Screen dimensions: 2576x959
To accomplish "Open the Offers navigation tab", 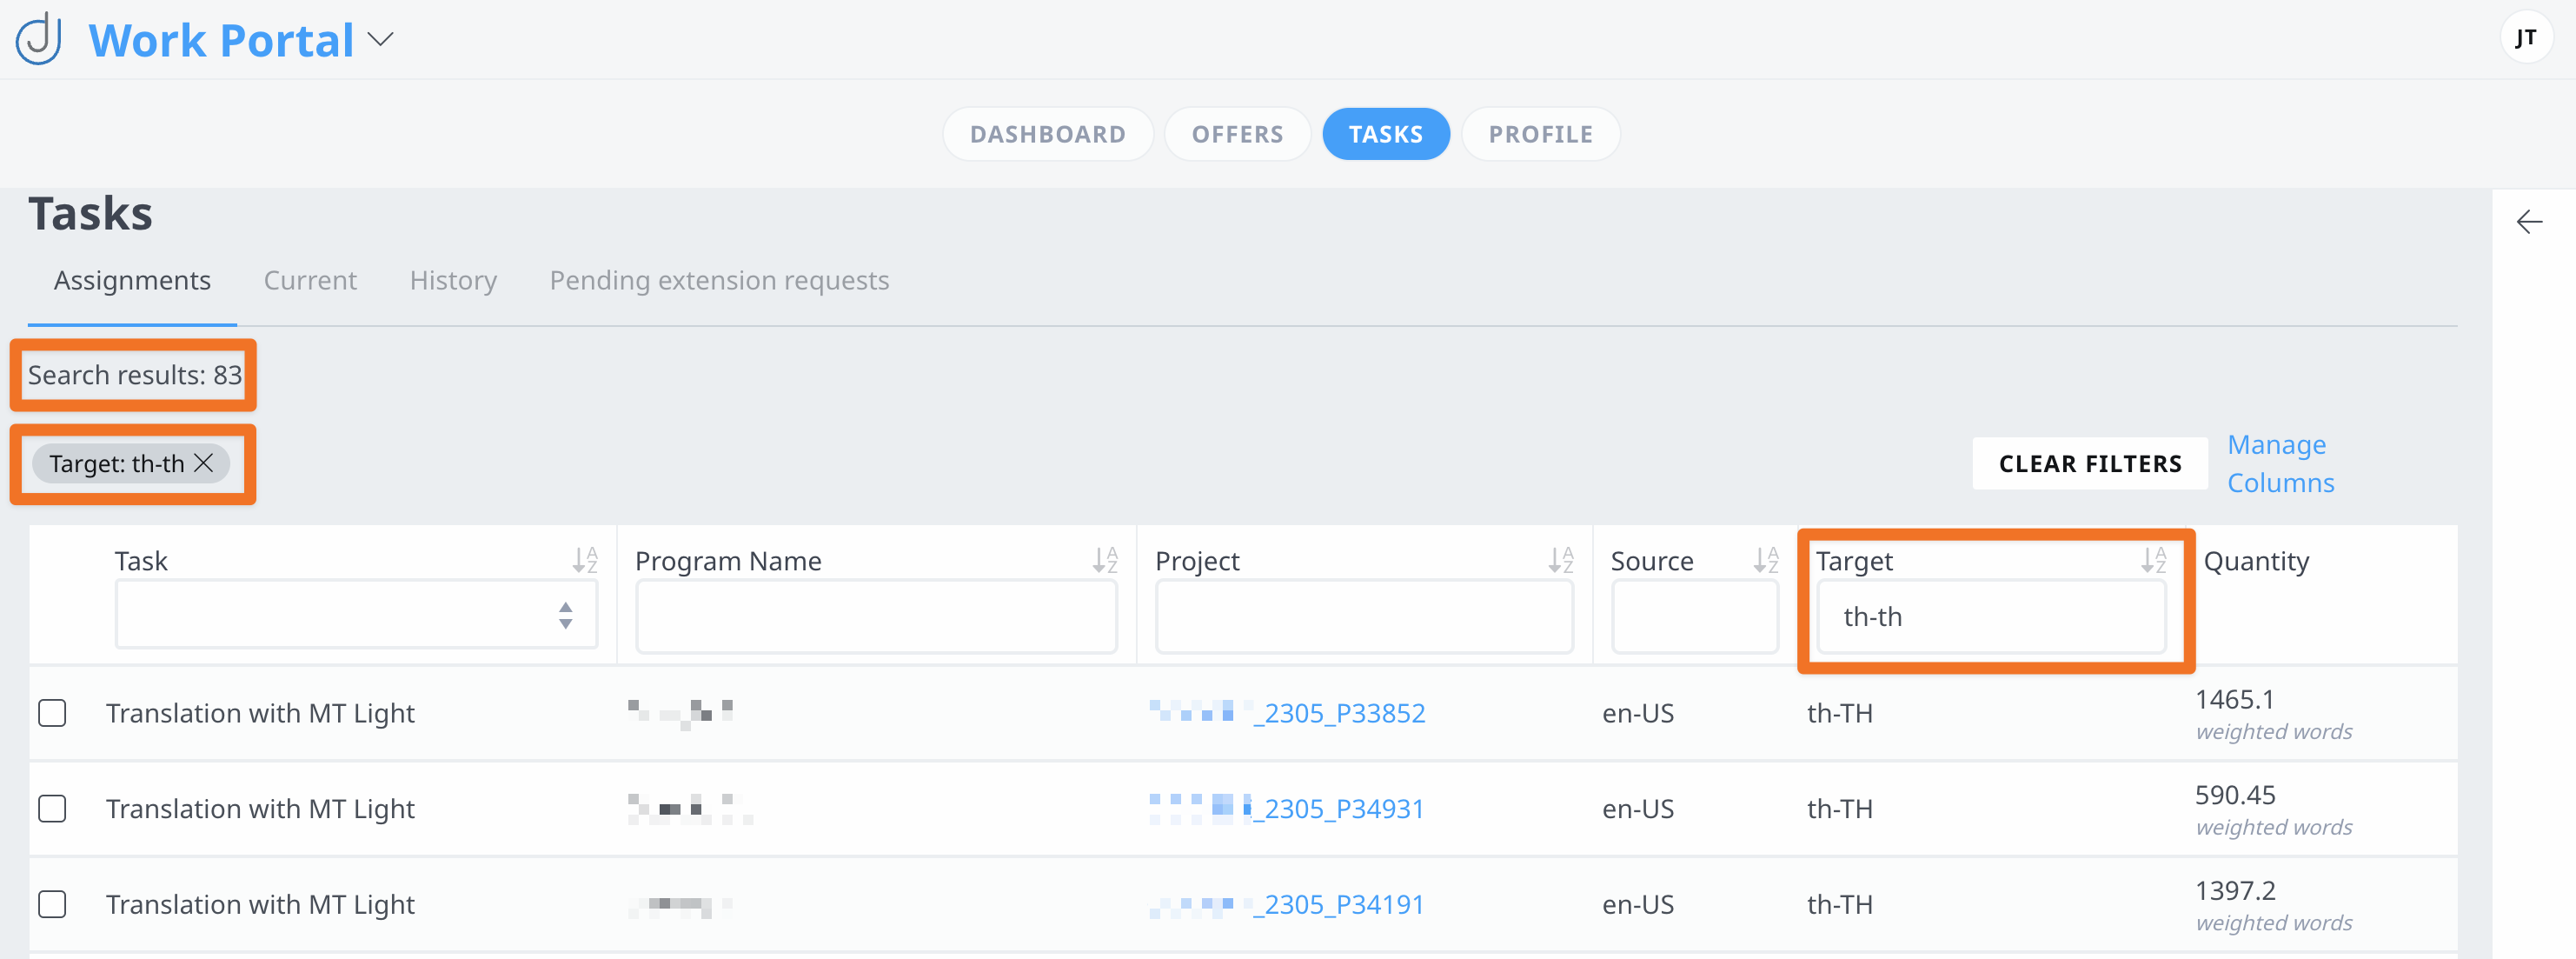I will pyautogui.click(x=1236, y=134).
